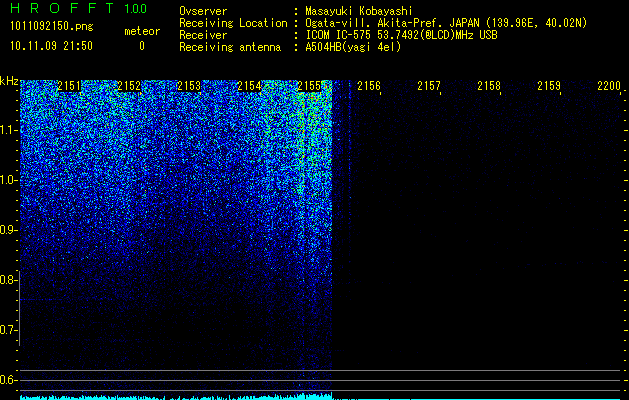This screenshot has width=629, height=400.
Task: Click the meteor count value 0
Action: pos(142,46)
